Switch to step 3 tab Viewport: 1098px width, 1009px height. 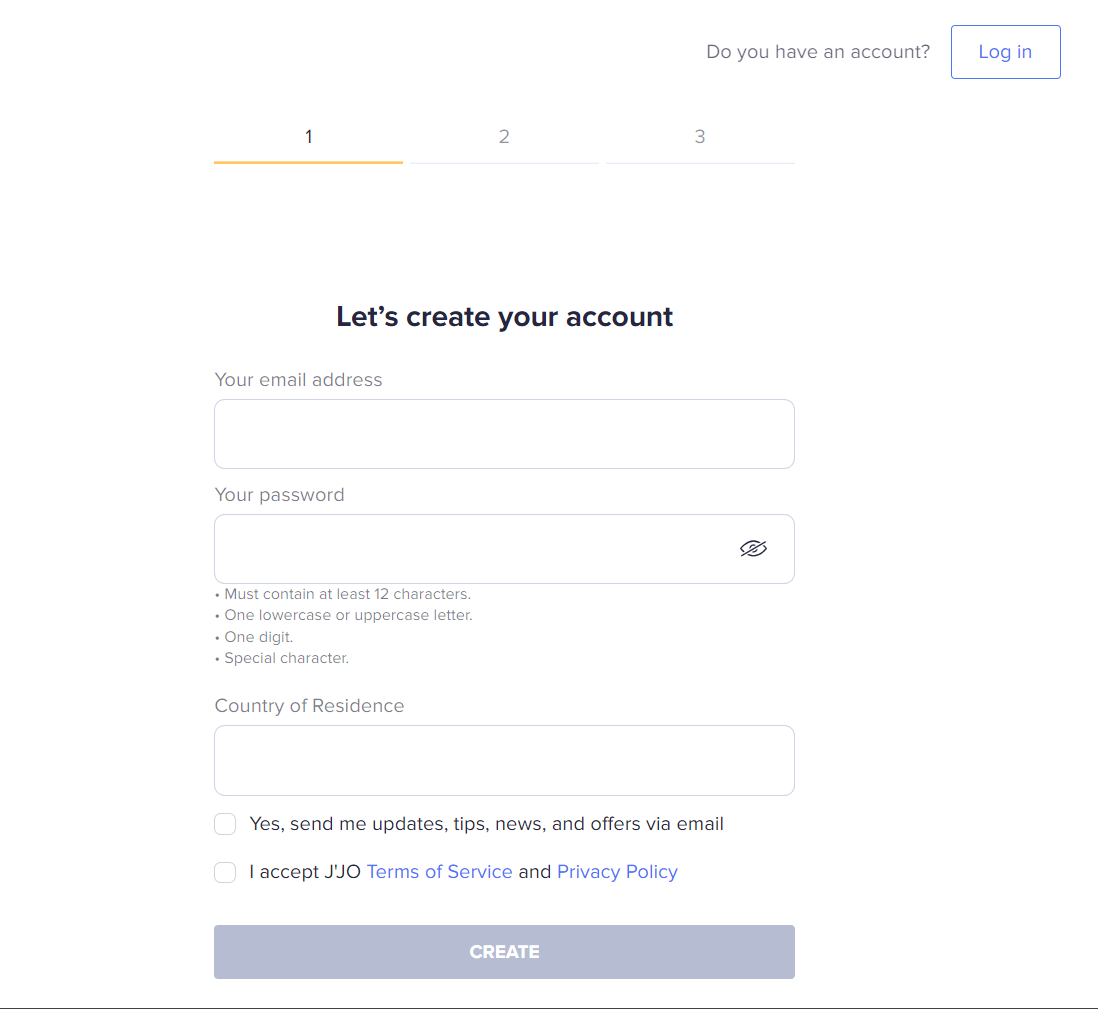coord(700,137)
